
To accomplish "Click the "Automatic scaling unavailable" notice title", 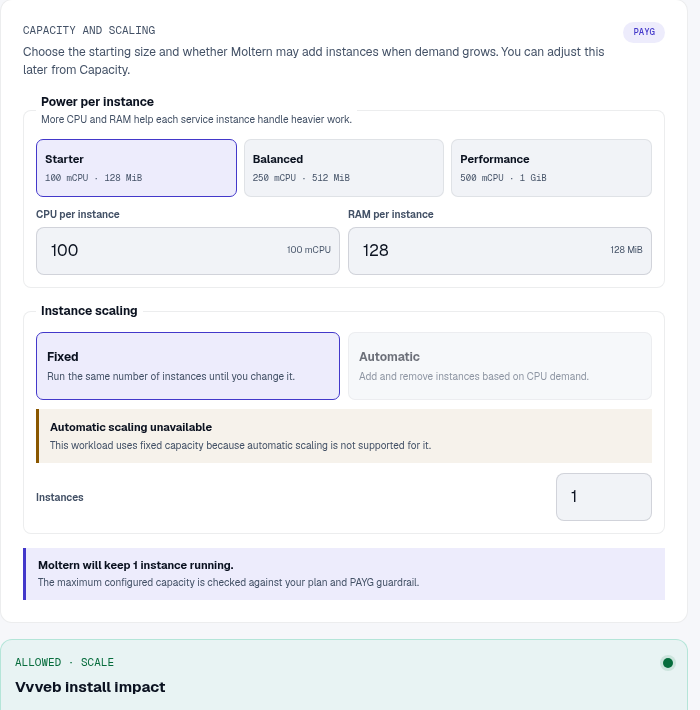I will (x=131, y=427).
